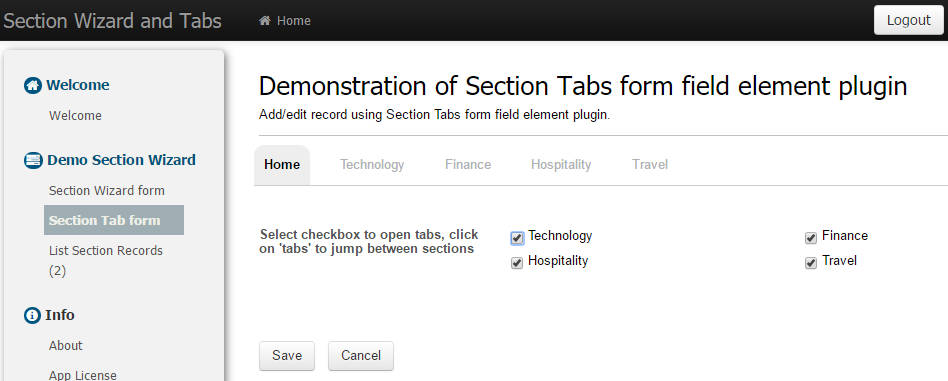Click the Home icon in top navbar
This screenshot has width=948, height=381.
(x=264, y=21)
